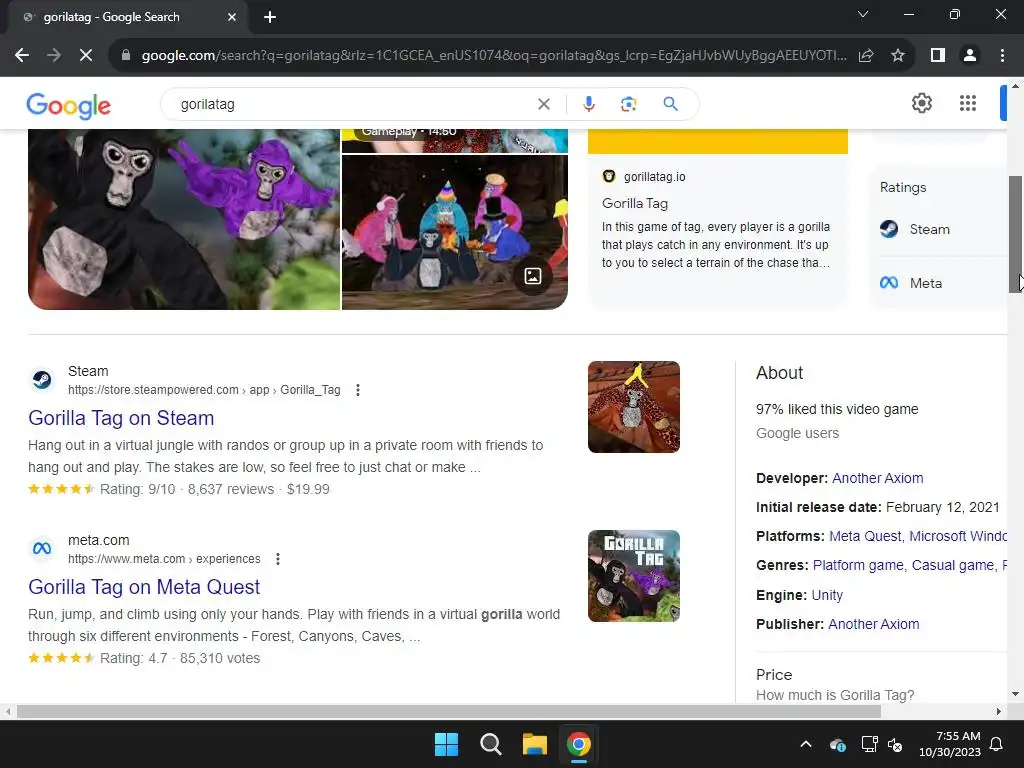Close the gorilatag search tab

pos(232,17)
